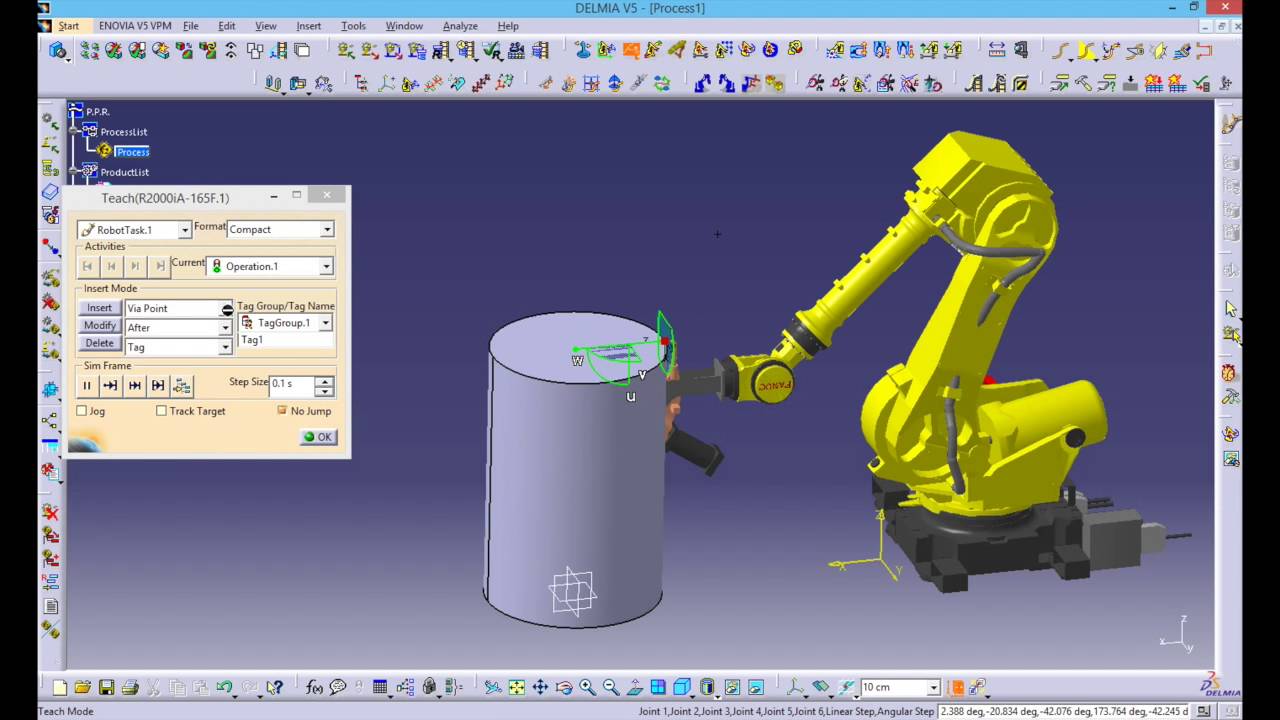The width and height of the screenshot is (1280, 720).
Task: Select the Pan view tool
Action: (x=540, y=687)
